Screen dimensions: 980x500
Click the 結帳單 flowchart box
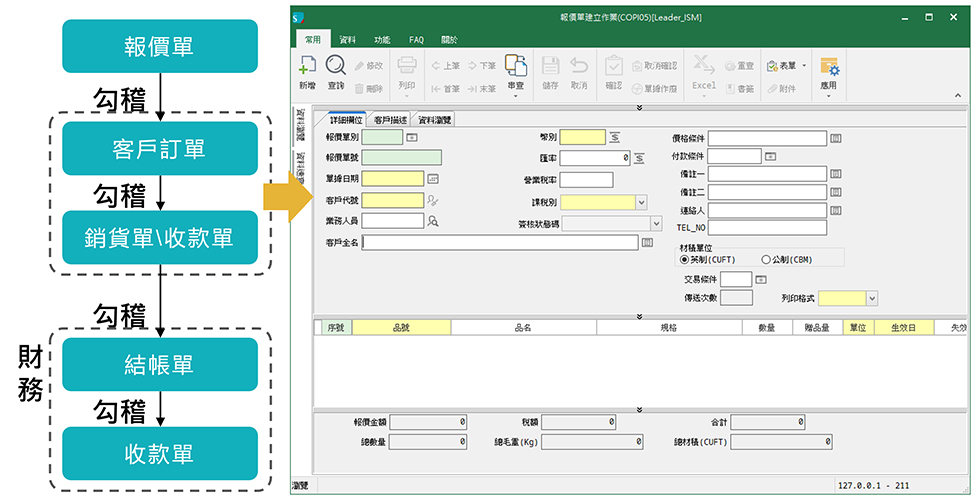[x=159, y=365]
